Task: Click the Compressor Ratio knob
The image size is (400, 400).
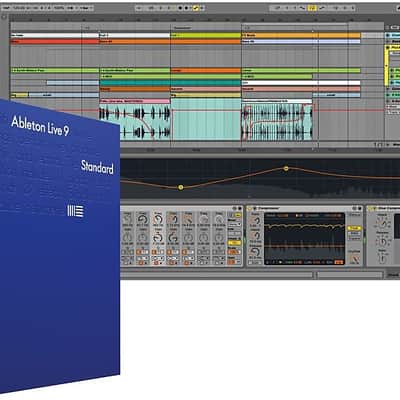Action: [255, 221]
